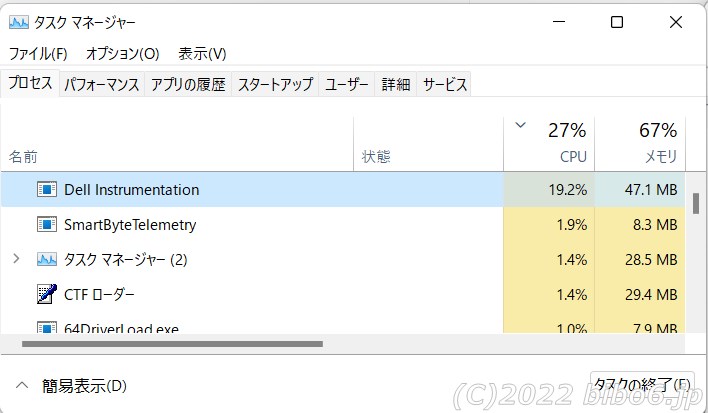Image resolution: width=708 pixels, height=413 pixels.
Task: Sort by the 名前 column header
Action: [x=177, y=144]
